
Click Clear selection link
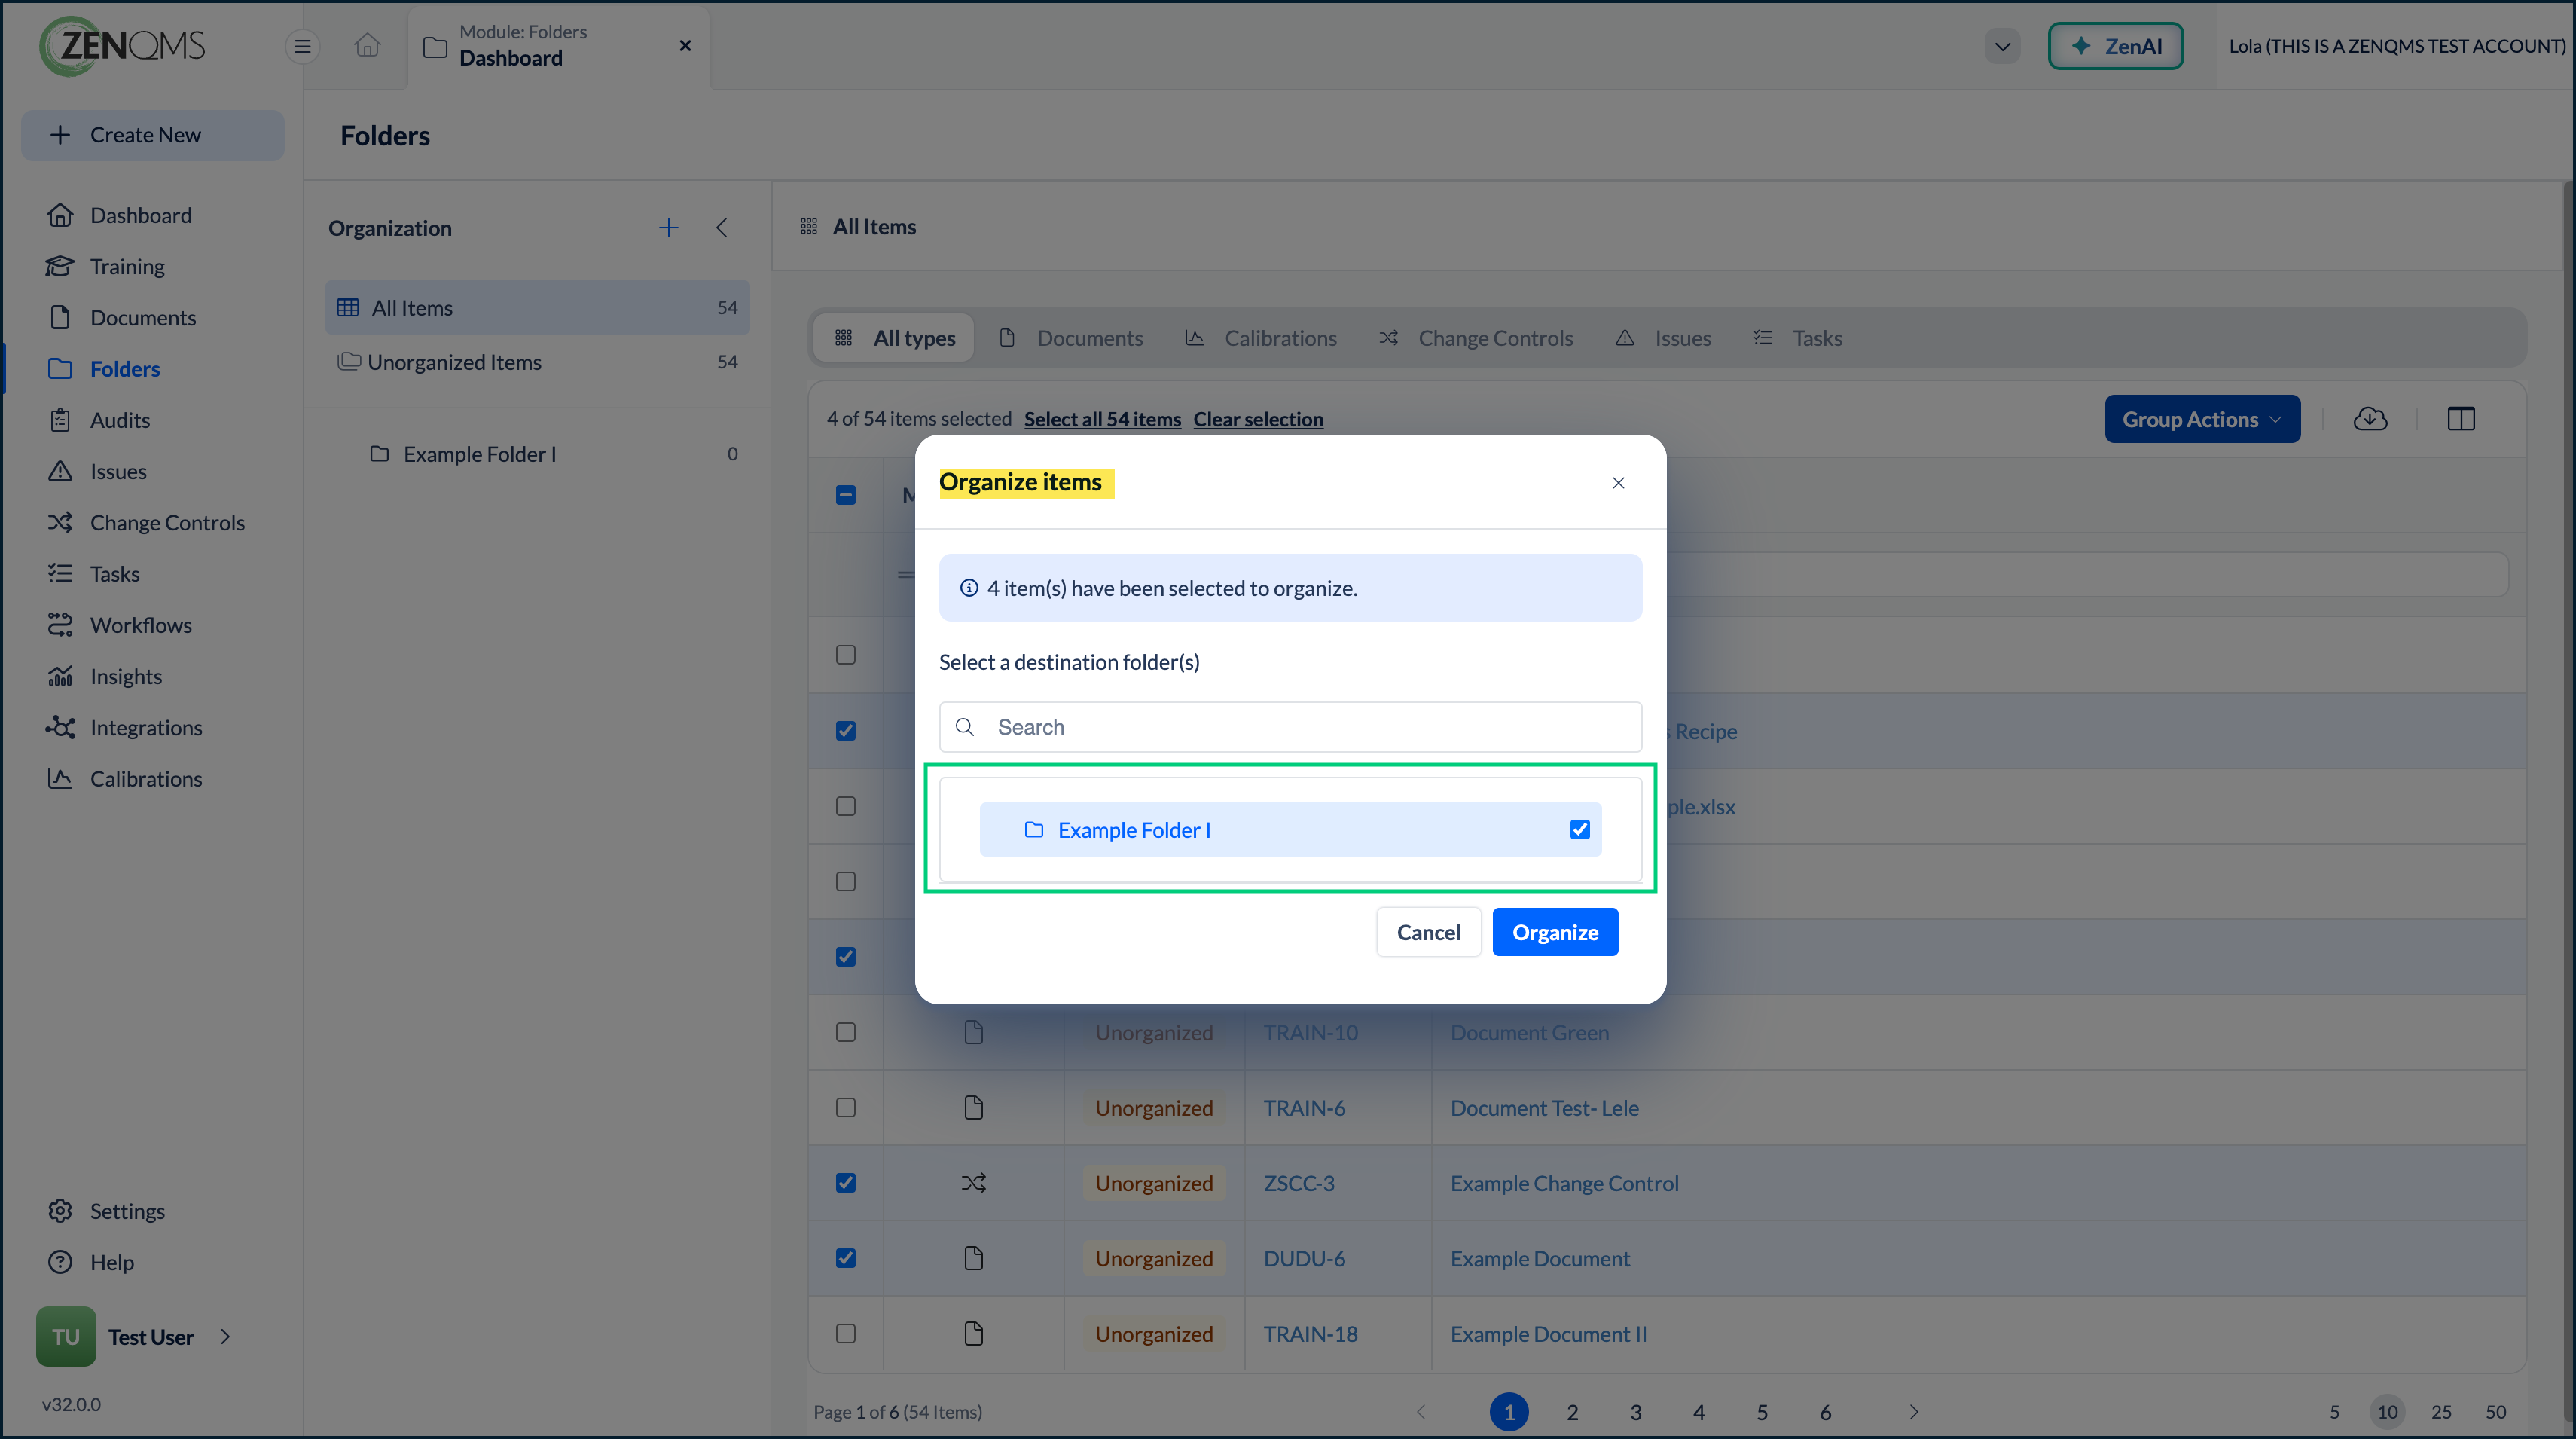point(1258,419)
